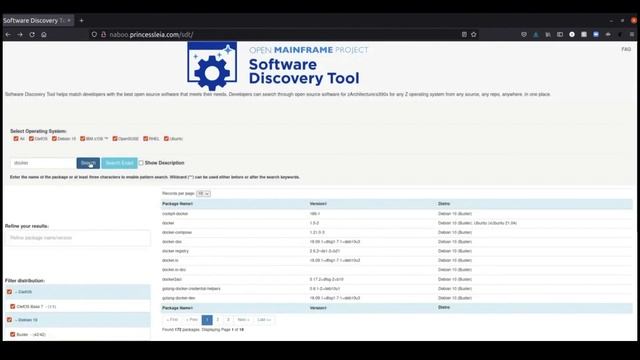
Task: Click docker-registry package name
Action: click(175, 251)
